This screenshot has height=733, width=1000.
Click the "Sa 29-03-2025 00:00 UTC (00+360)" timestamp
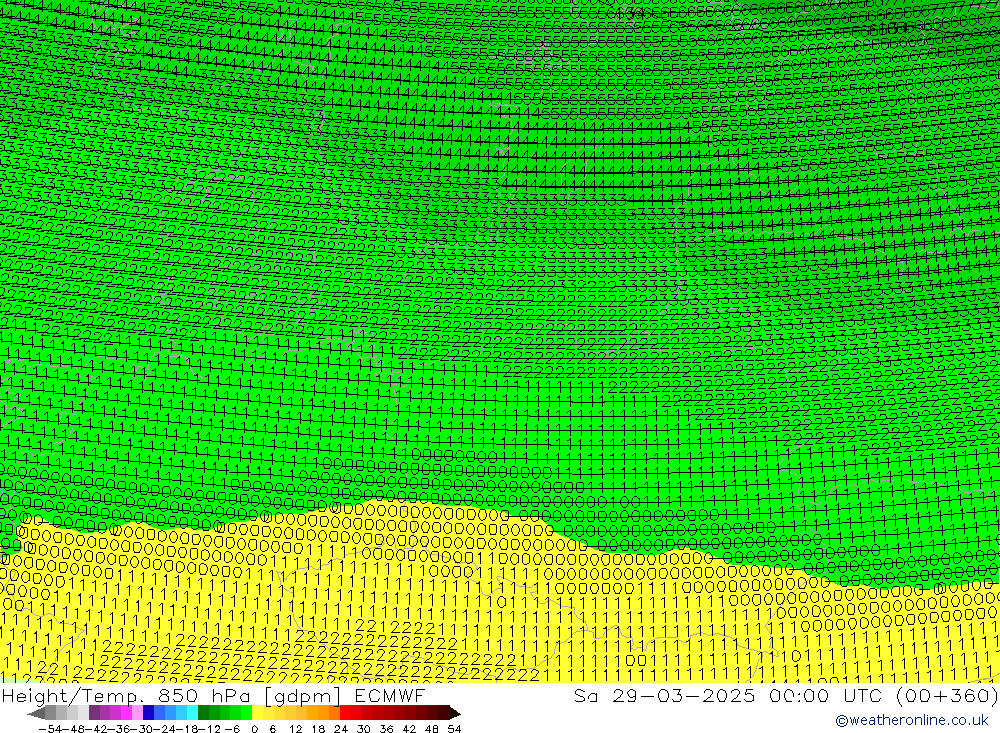click(x=786, y=695)
